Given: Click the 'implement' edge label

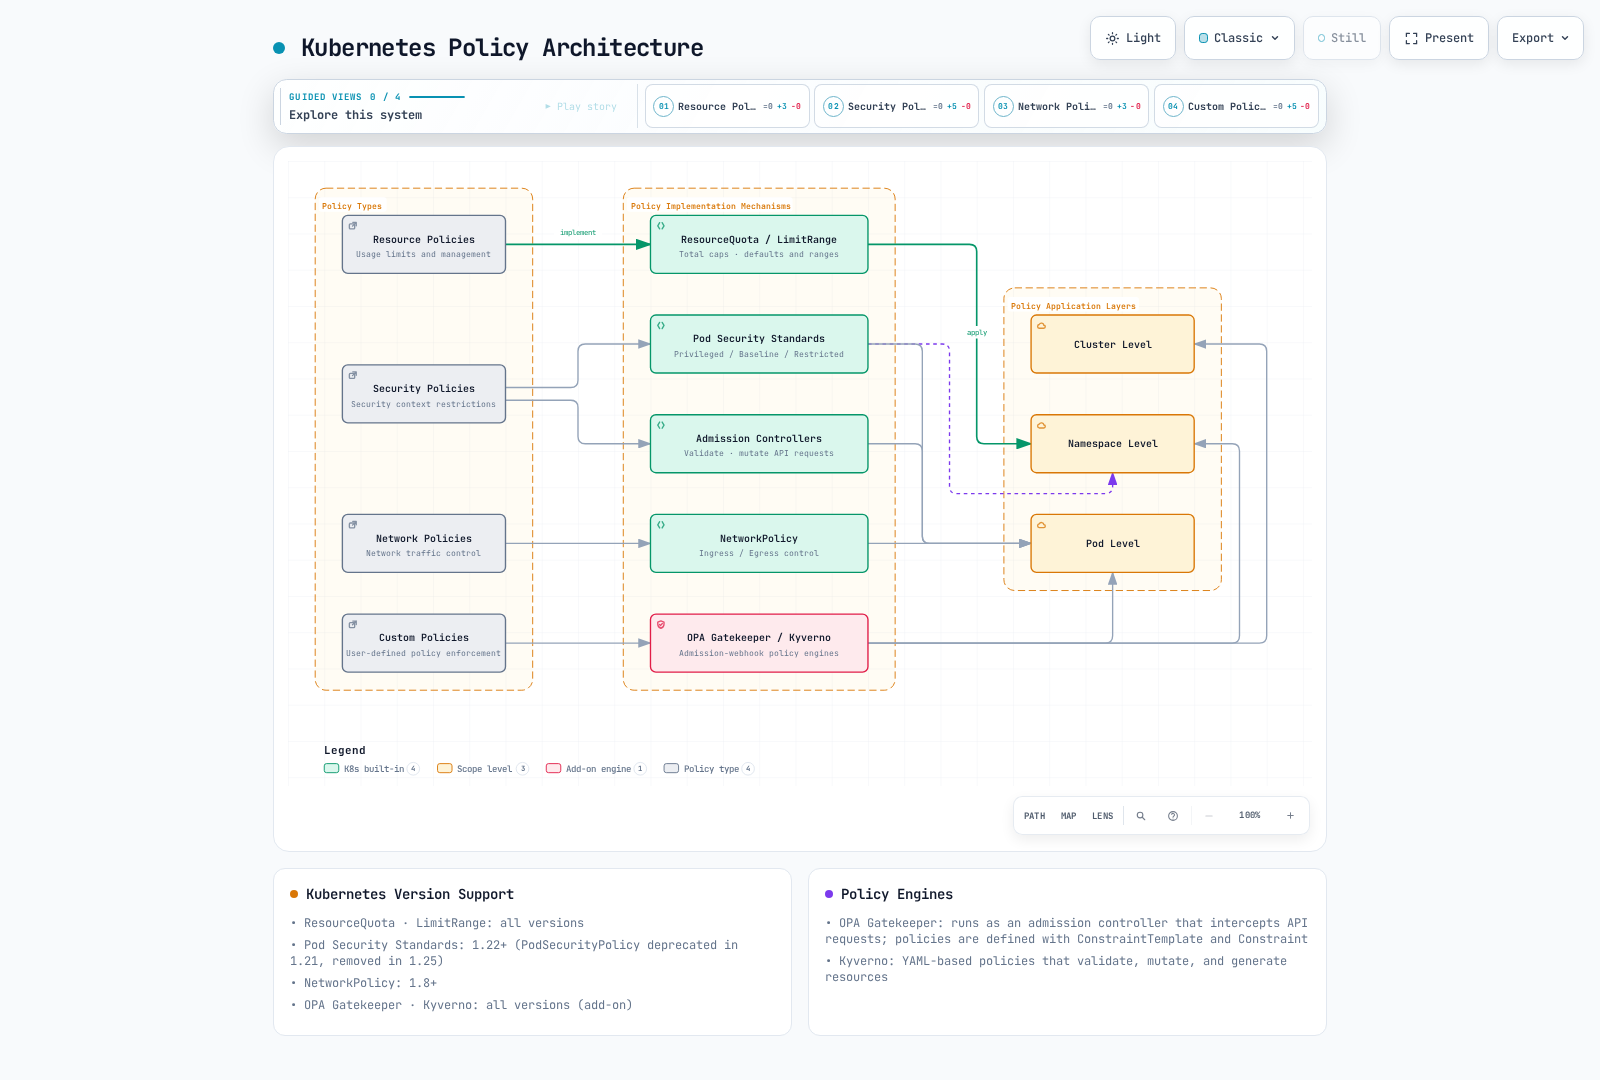Looking at the screenshot, I should [578, 233].
